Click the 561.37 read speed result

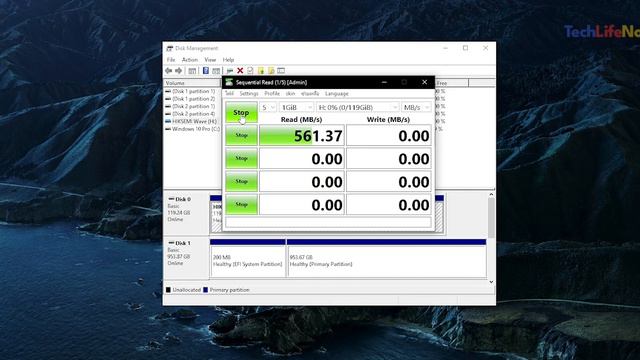[302, 136]
